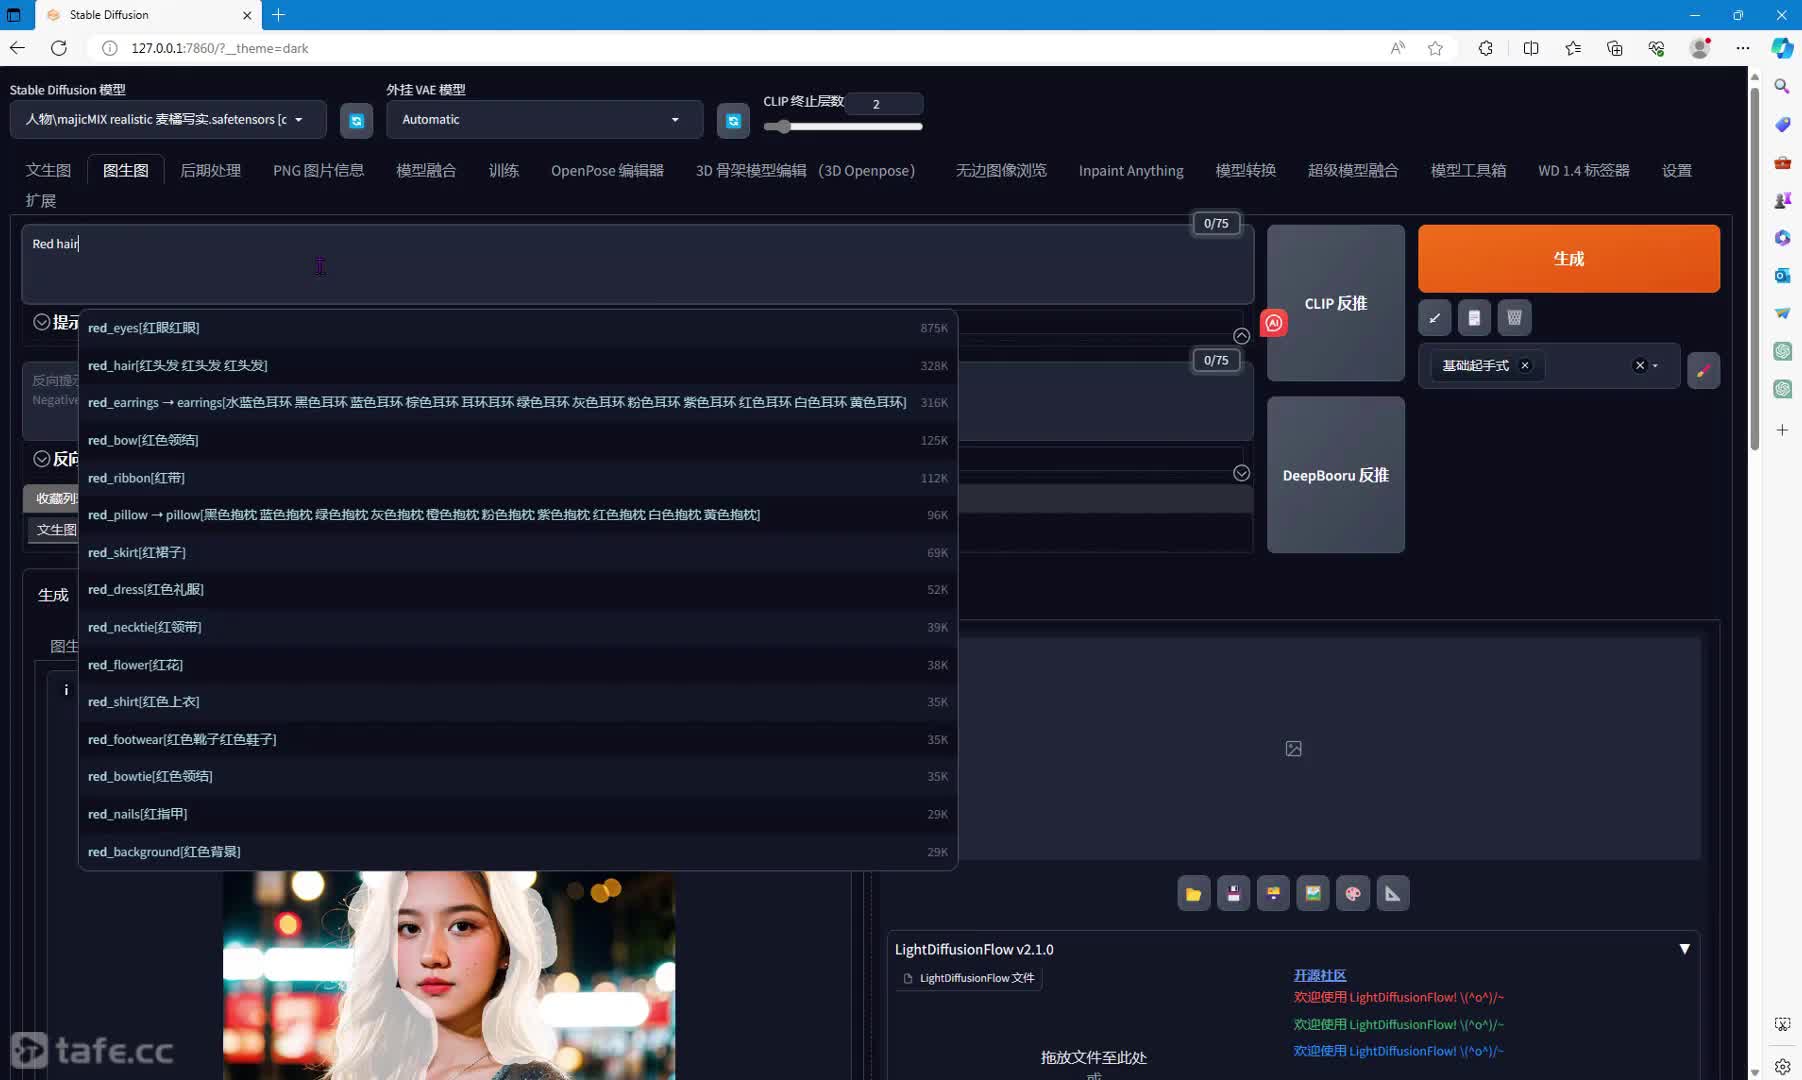Screen dimensions: 1802x1080
Task: Open the style editor paintbrush icon
Action: click(1703, 371)
